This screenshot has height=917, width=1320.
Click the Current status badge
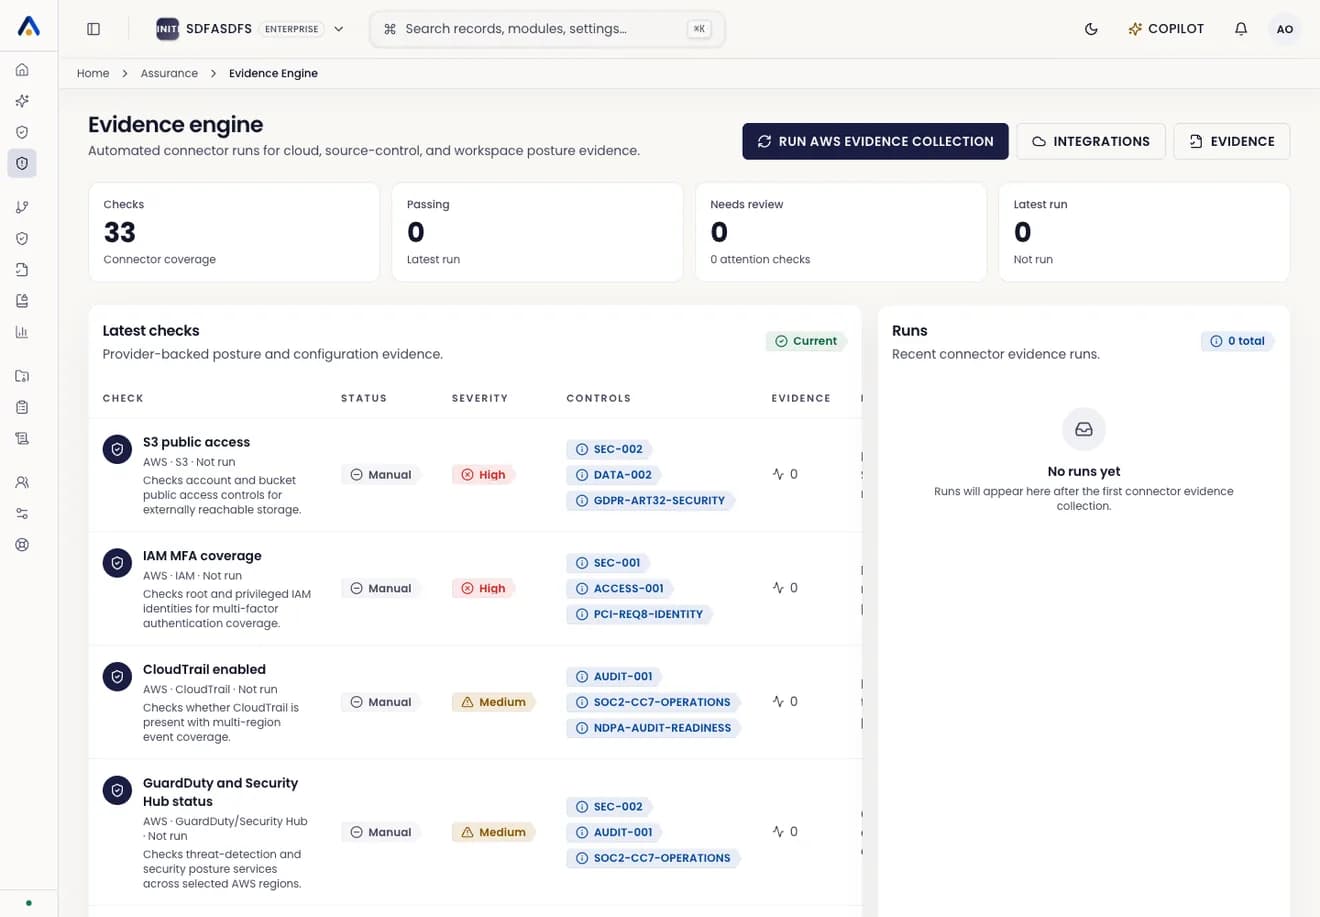pos(806,341)
